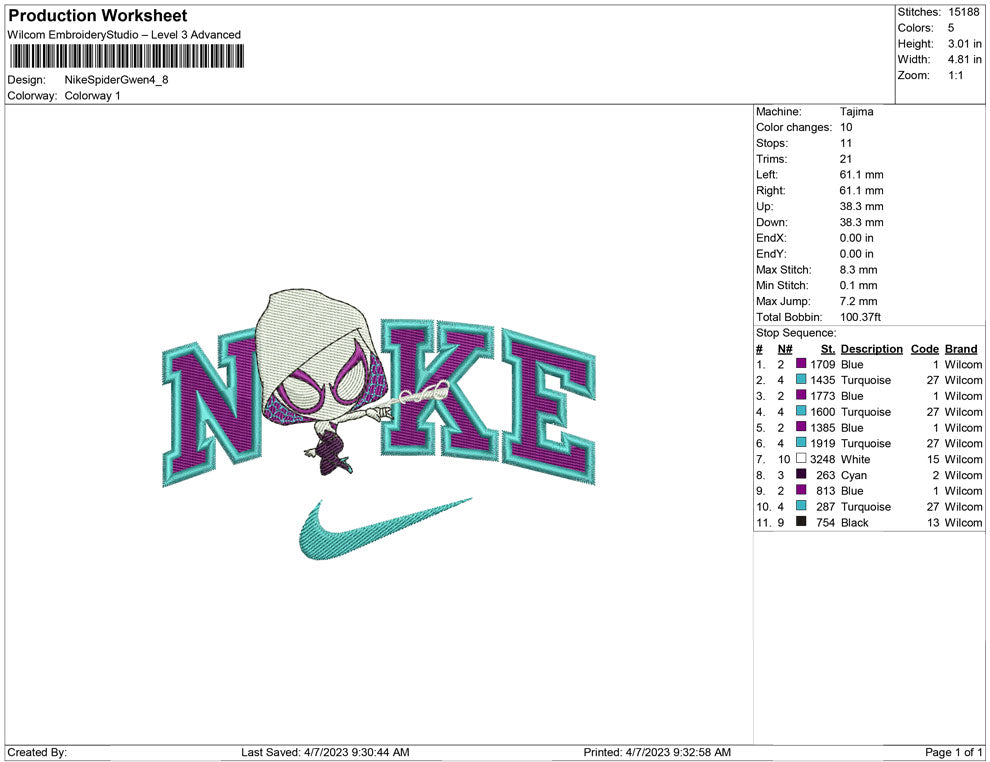
Task: Click the turquoise swatch for stitch 287
Action: [801, 506]
